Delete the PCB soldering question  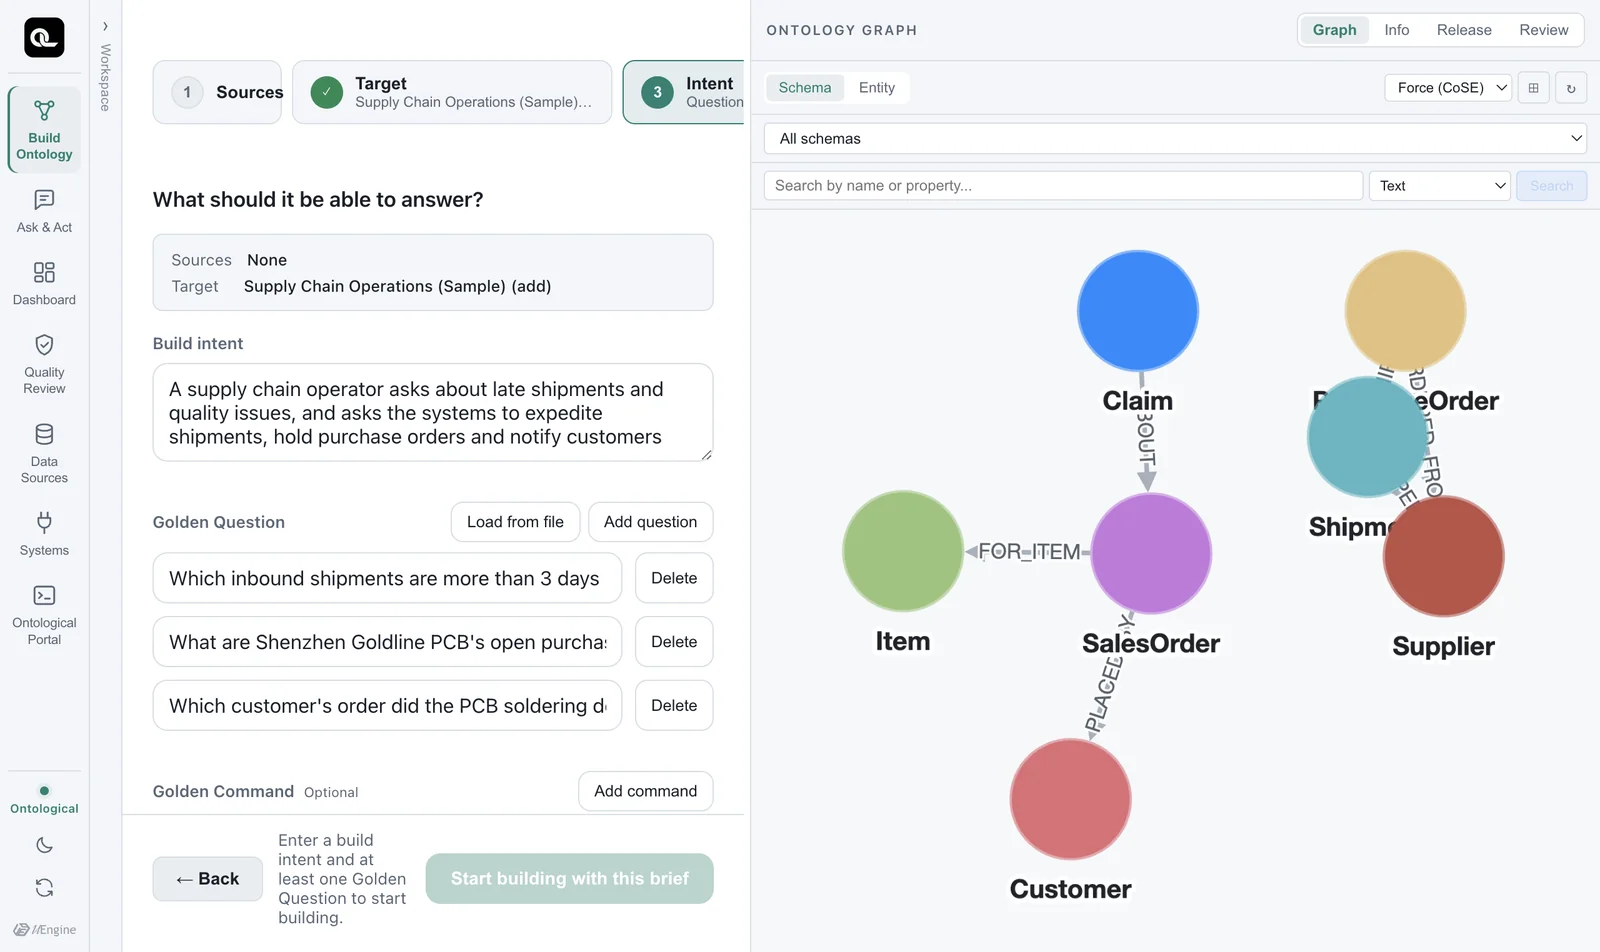pos(674,706)
